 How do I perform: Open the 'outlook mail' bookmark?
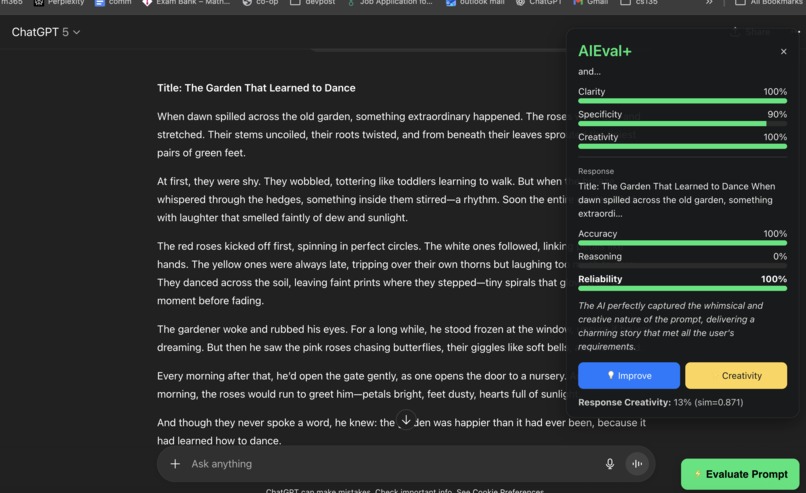pyautogui.click(x=475, y=3)
